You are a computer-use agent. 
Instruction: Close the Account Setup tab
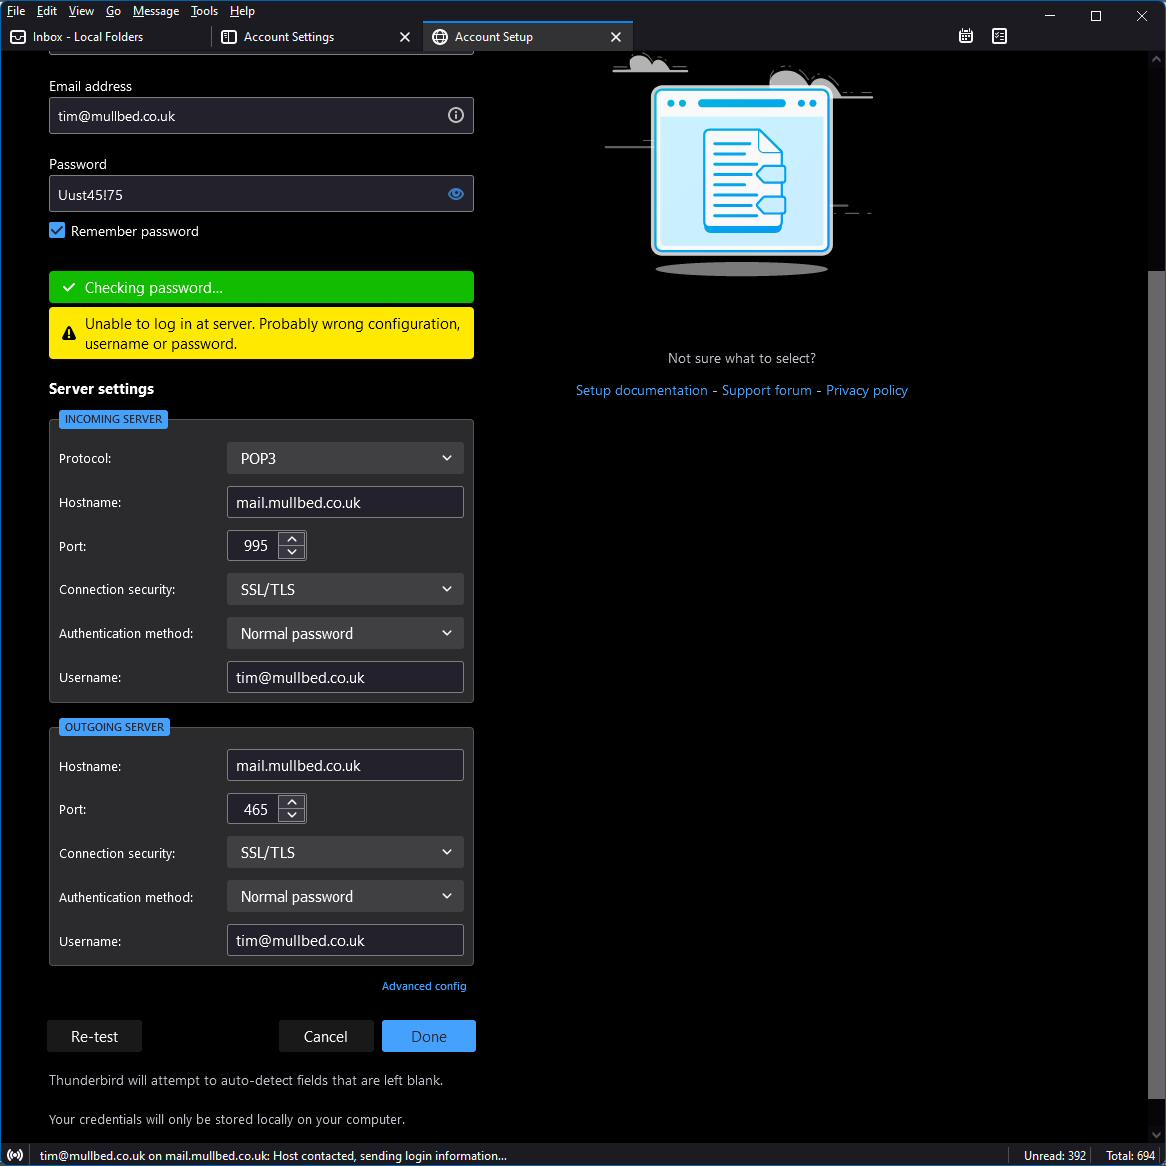pos(616,36)
